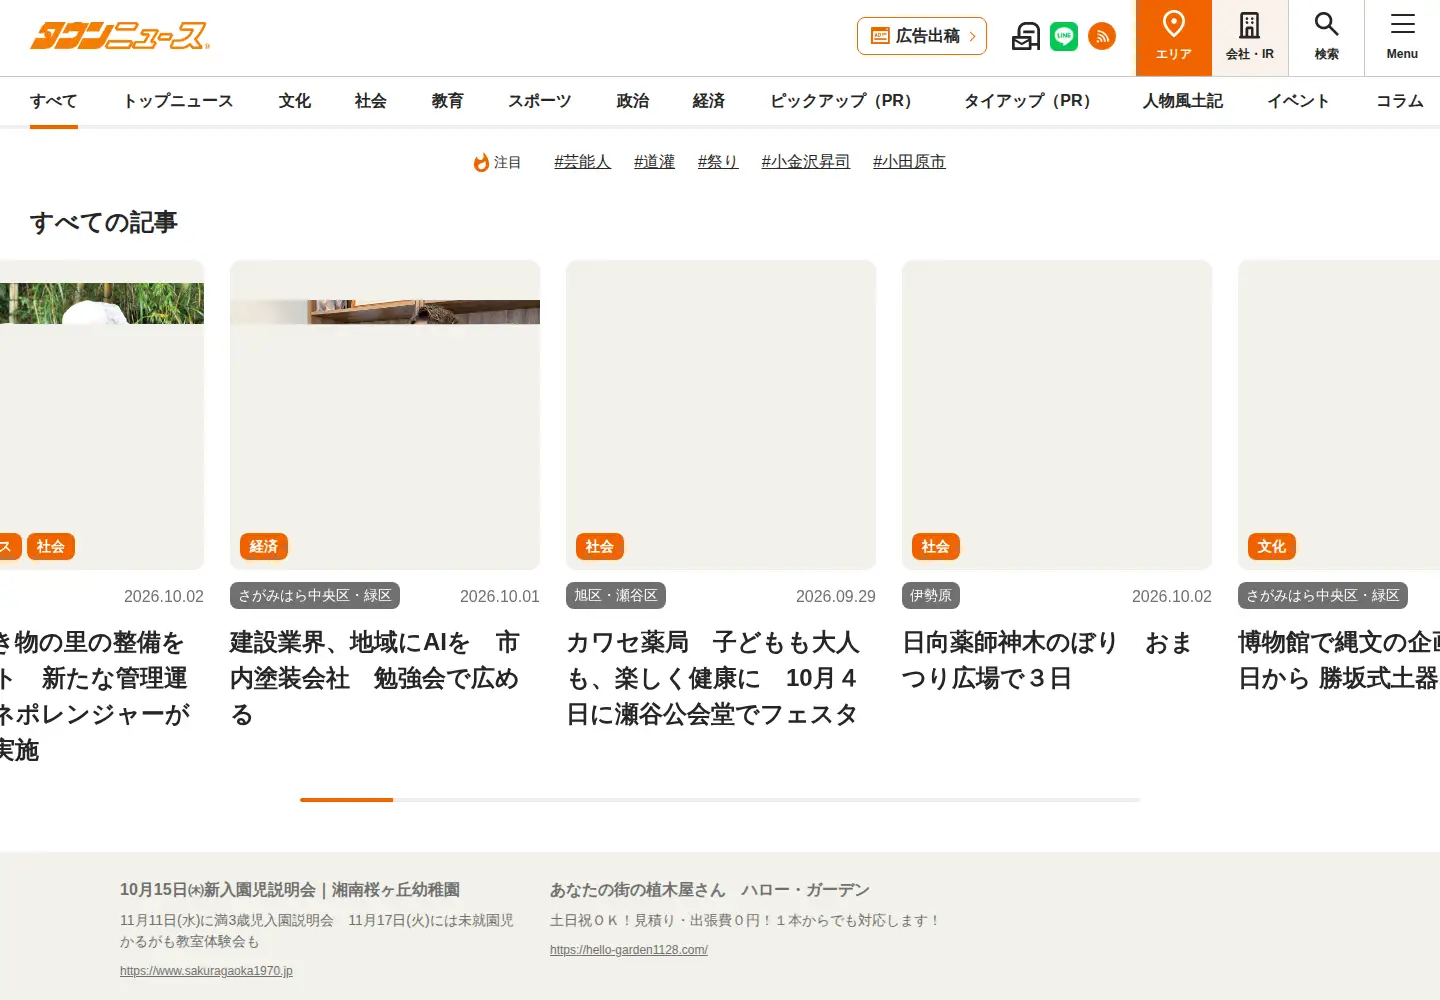Viewport: 1440px width, 1000px height.
Task: Select the イベント tab
Action: point(1299,101)
